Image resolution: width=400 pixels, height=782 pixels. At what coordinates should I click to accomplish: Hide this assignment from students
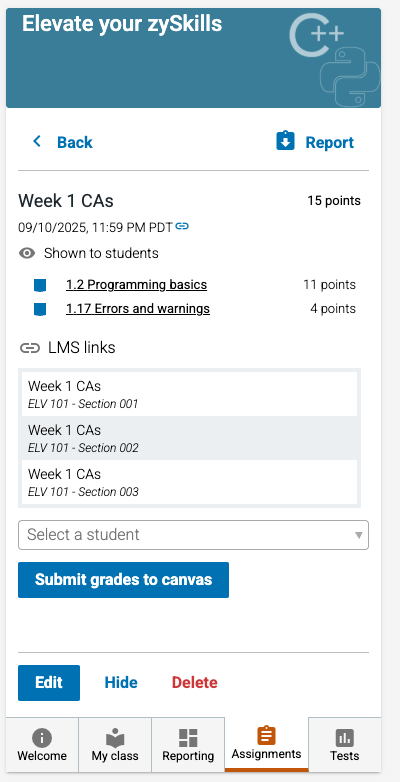pyautogui.click(x=121, y=683)
